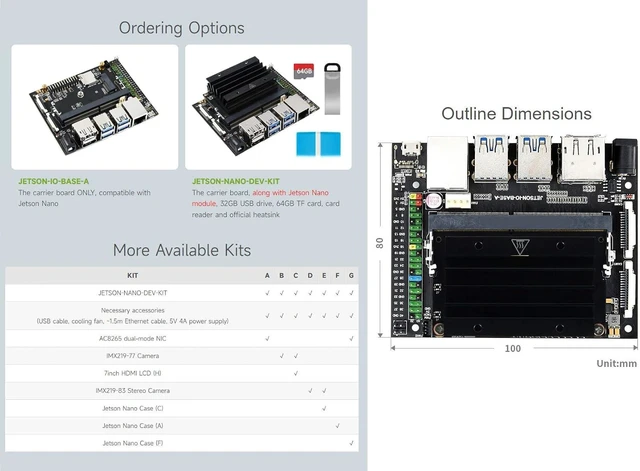The height and width of the screenshot is (471, 640).
Task: Click 7inch HDMI LCD checkmark under column C
Action: coord(296,373)
